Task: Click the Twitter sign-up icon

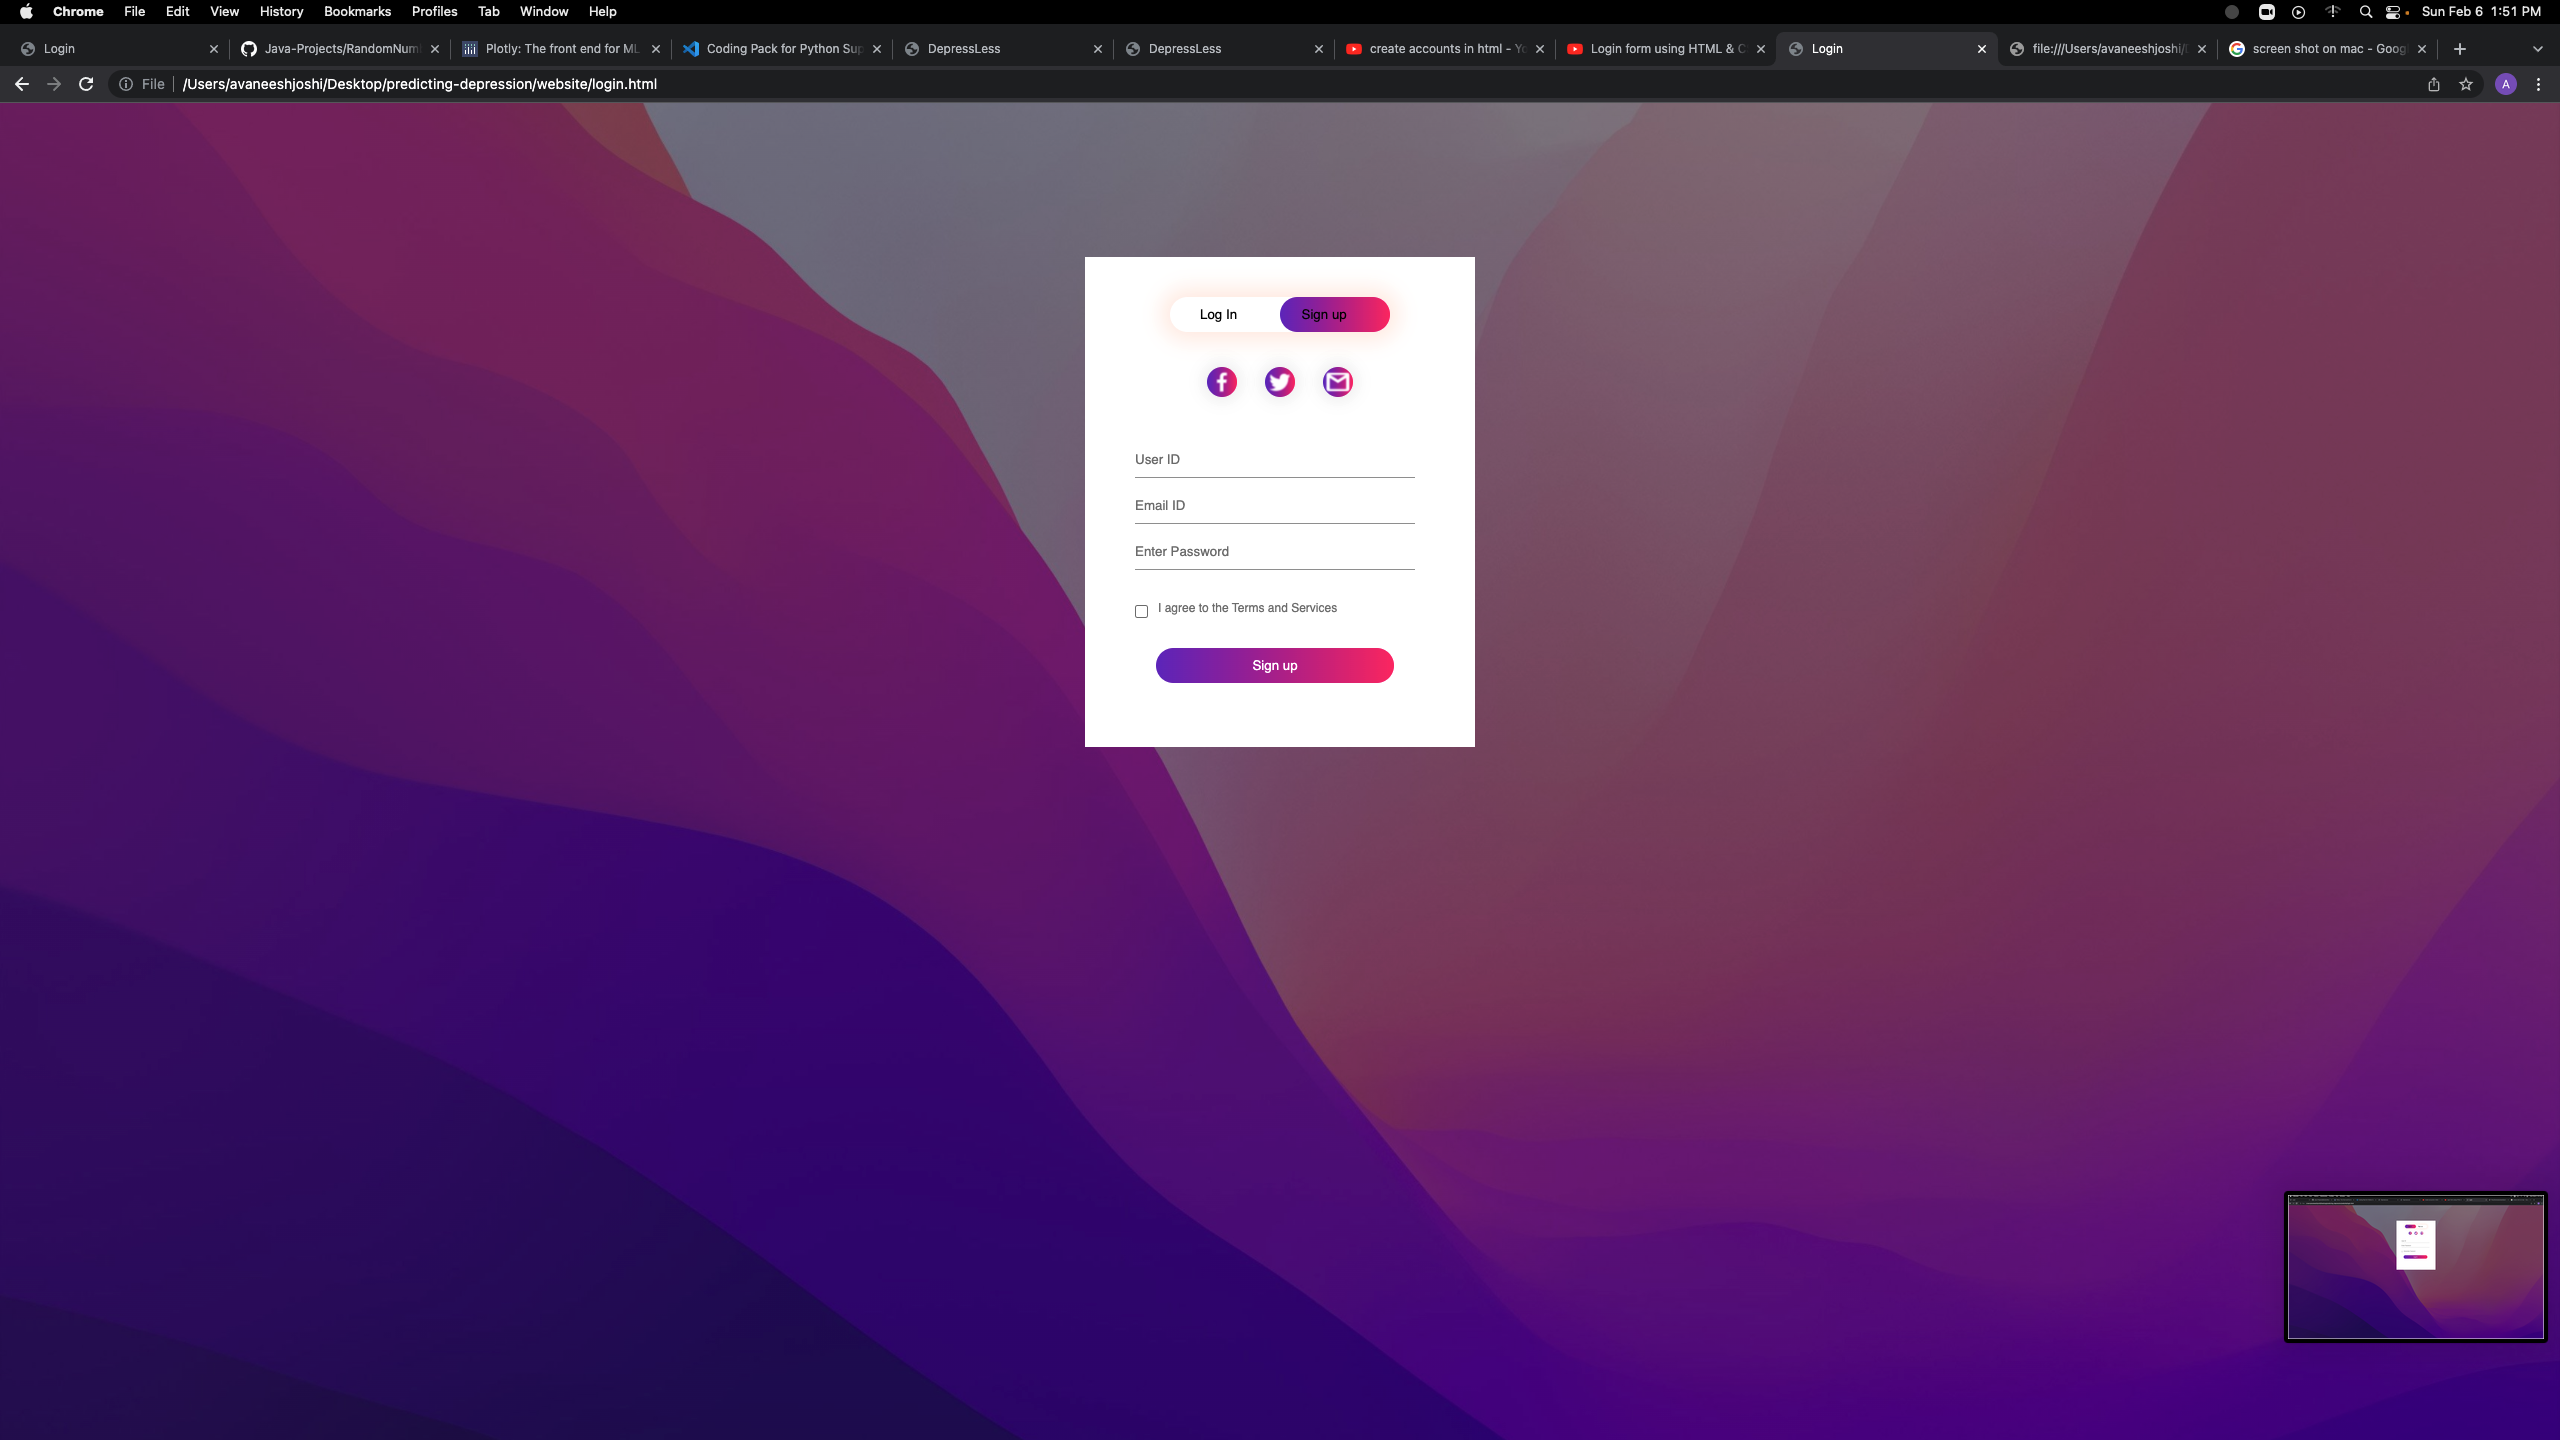Action: coord(1279,382)
